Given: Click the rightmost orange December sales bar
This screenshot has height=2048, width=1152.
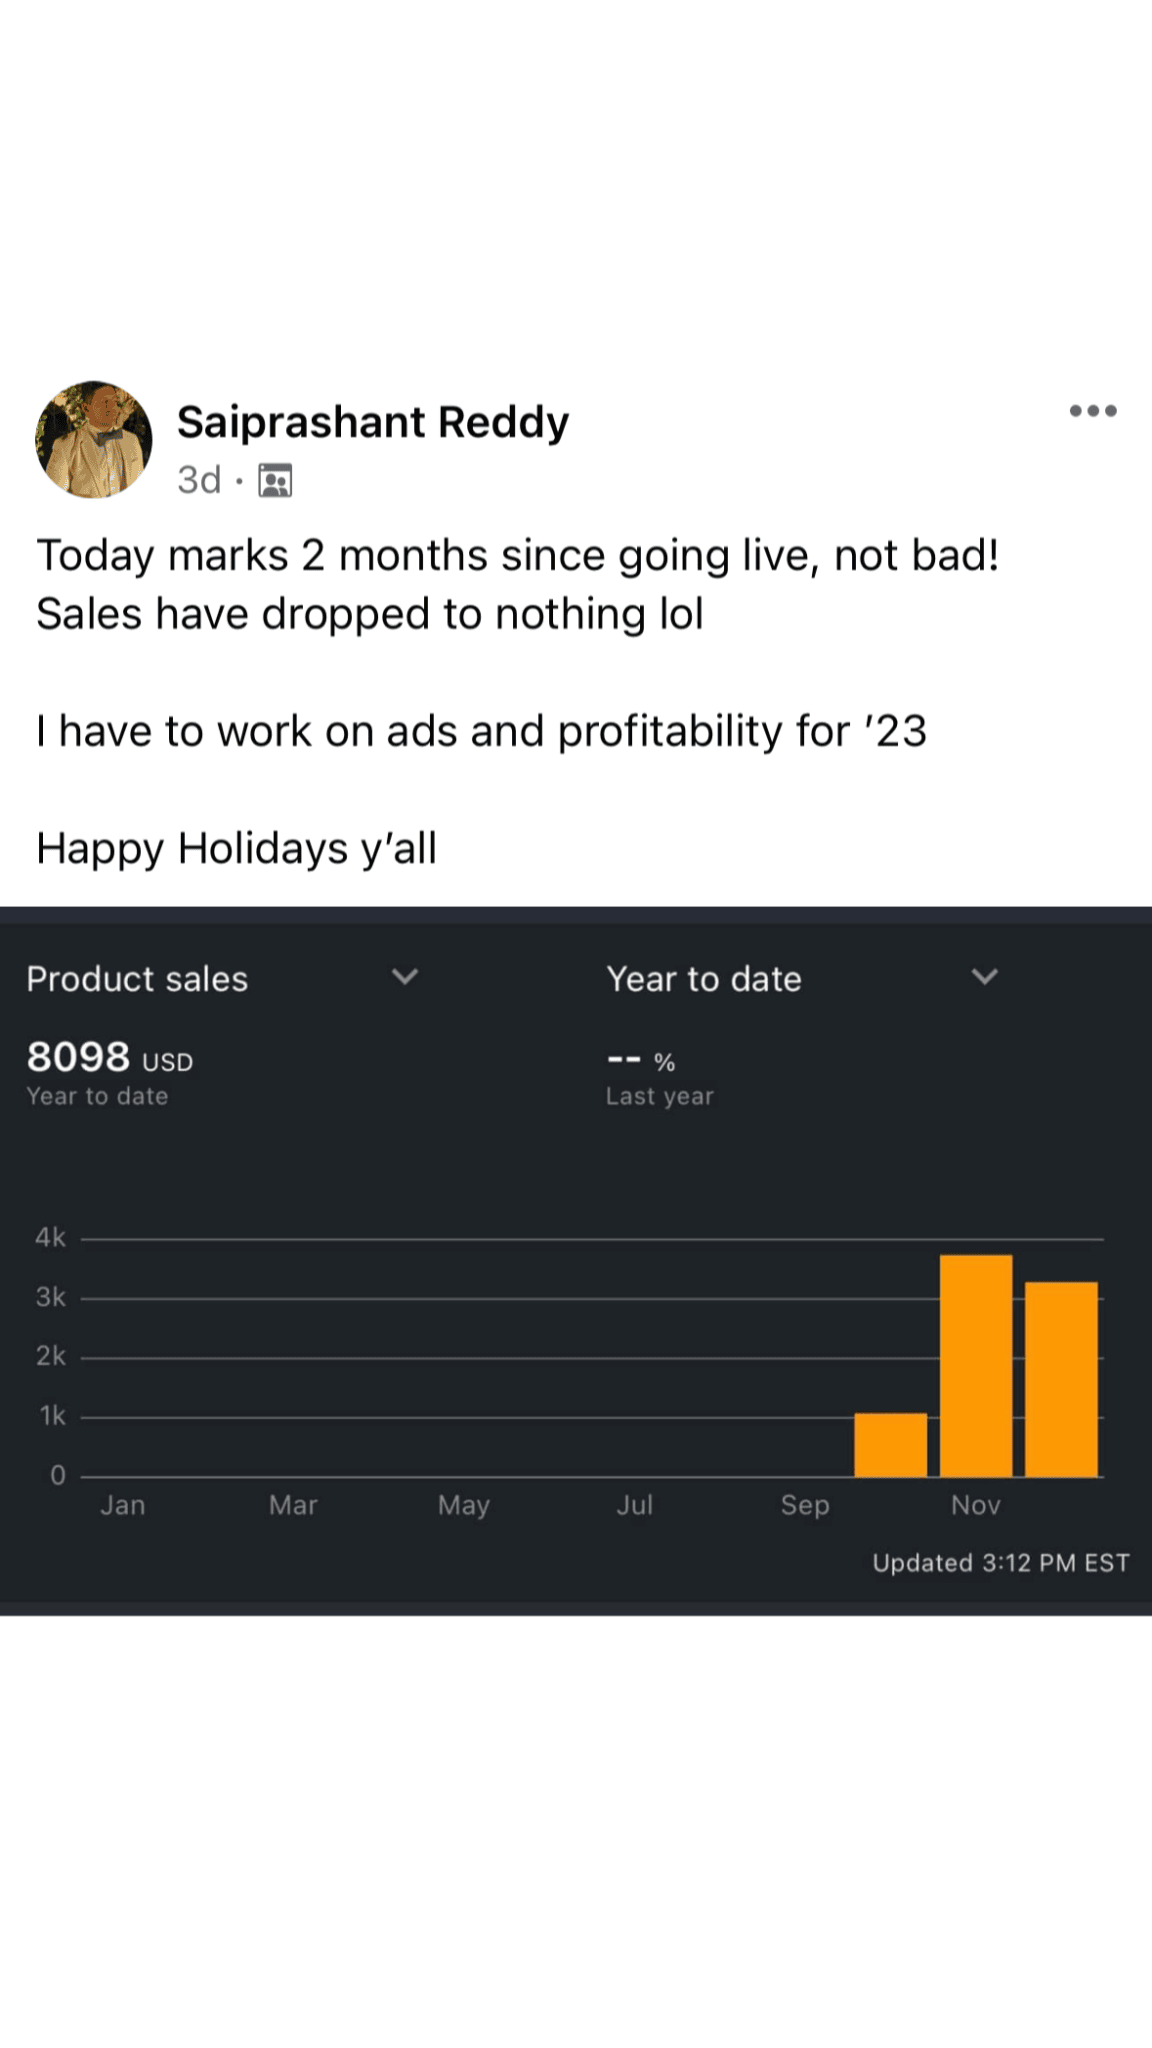Looking at the screenshot, I should pos(1061,1379).
